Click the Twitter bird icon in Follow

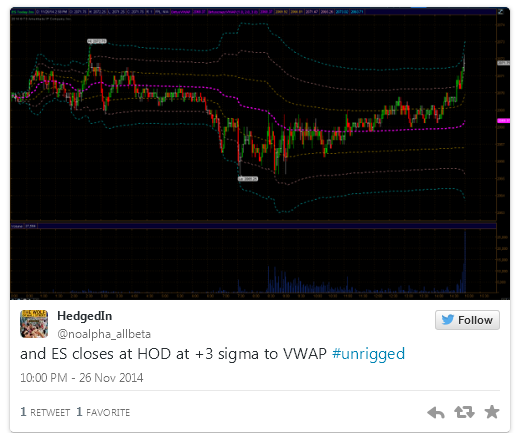(447, 320)
